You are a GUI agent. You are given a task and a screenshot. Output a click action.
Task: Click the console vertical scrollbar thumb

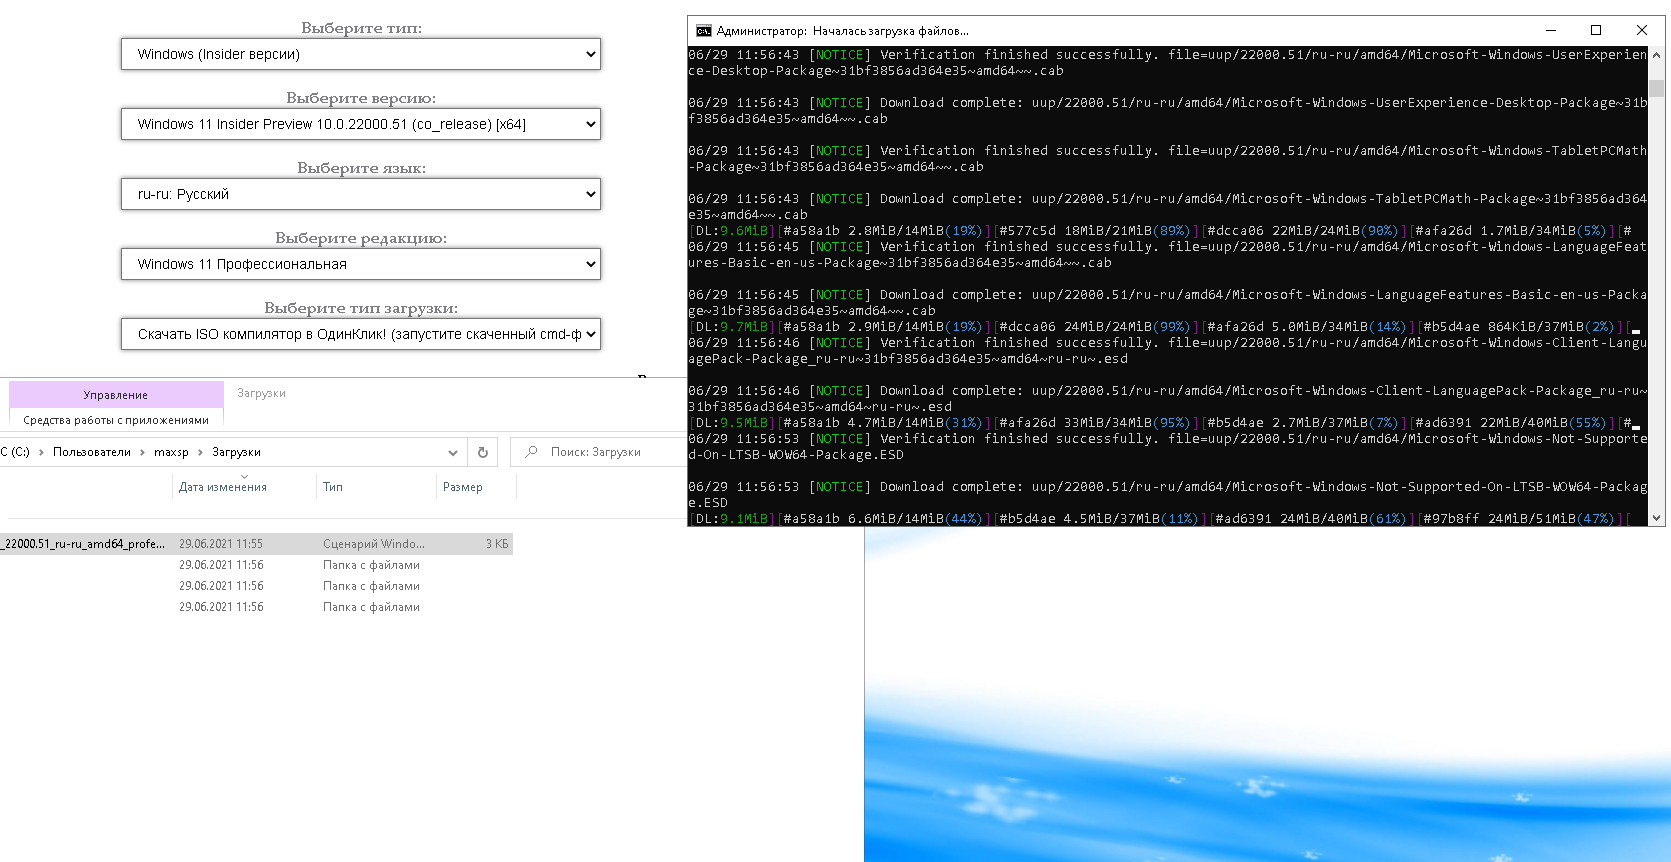click(x=1657, y=89)
